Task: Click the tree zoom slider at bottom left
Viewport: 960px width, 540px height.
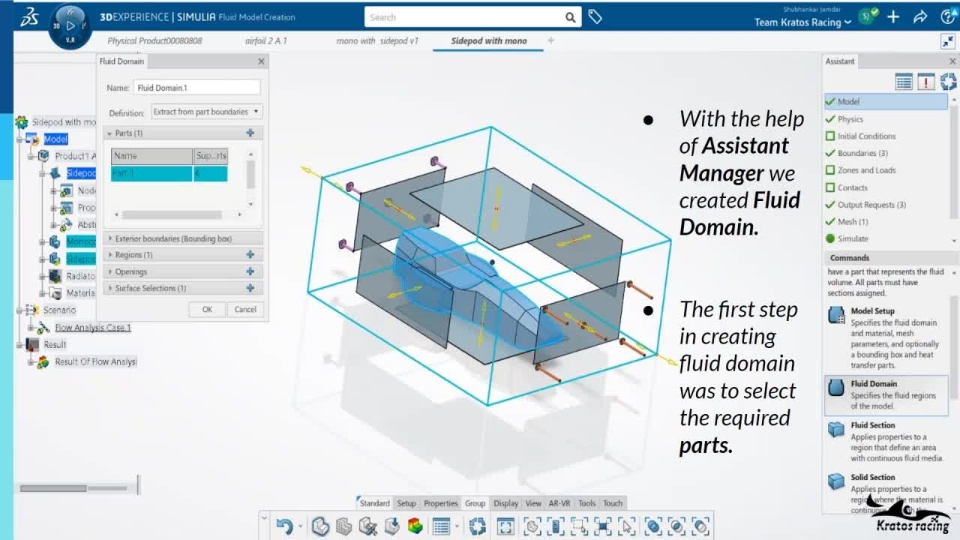Action: [x=74, y=488]
